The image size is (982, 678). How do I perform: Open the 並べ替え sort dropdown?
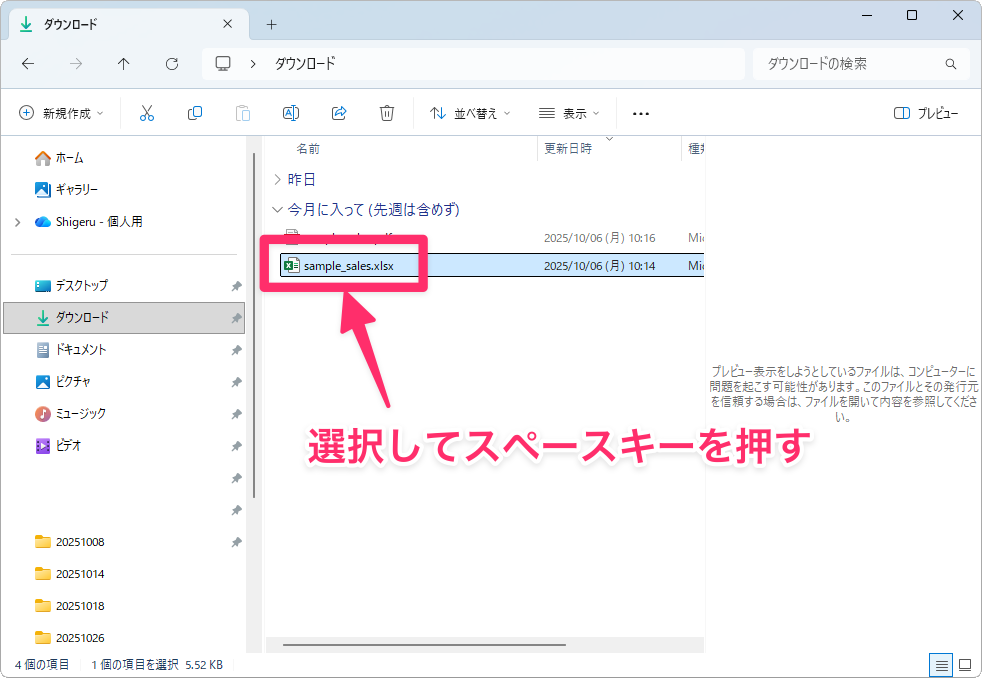(x=470, y=114)
